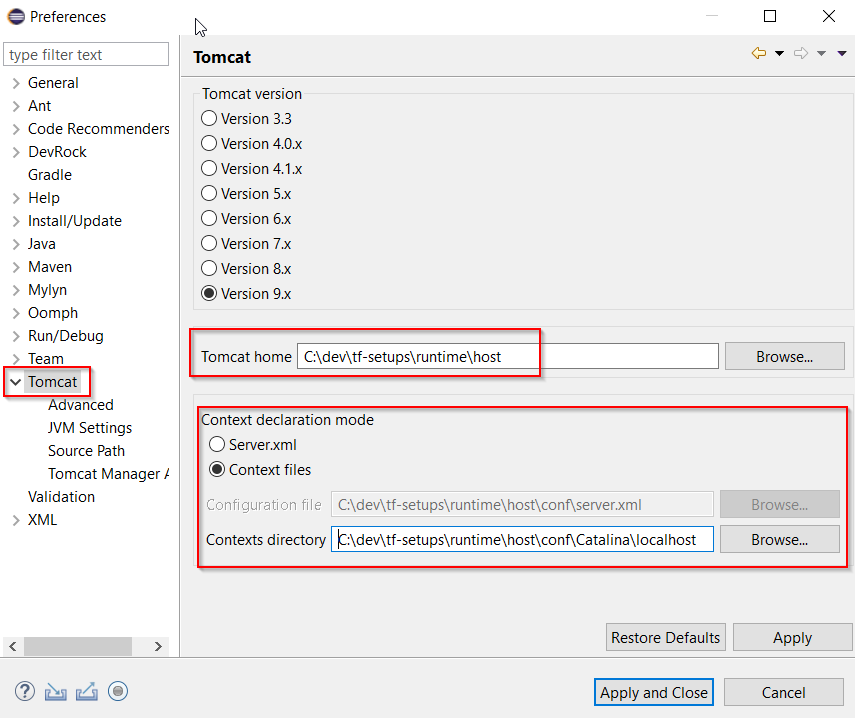Click the Apply and Close button

click(x=654, y=692)
